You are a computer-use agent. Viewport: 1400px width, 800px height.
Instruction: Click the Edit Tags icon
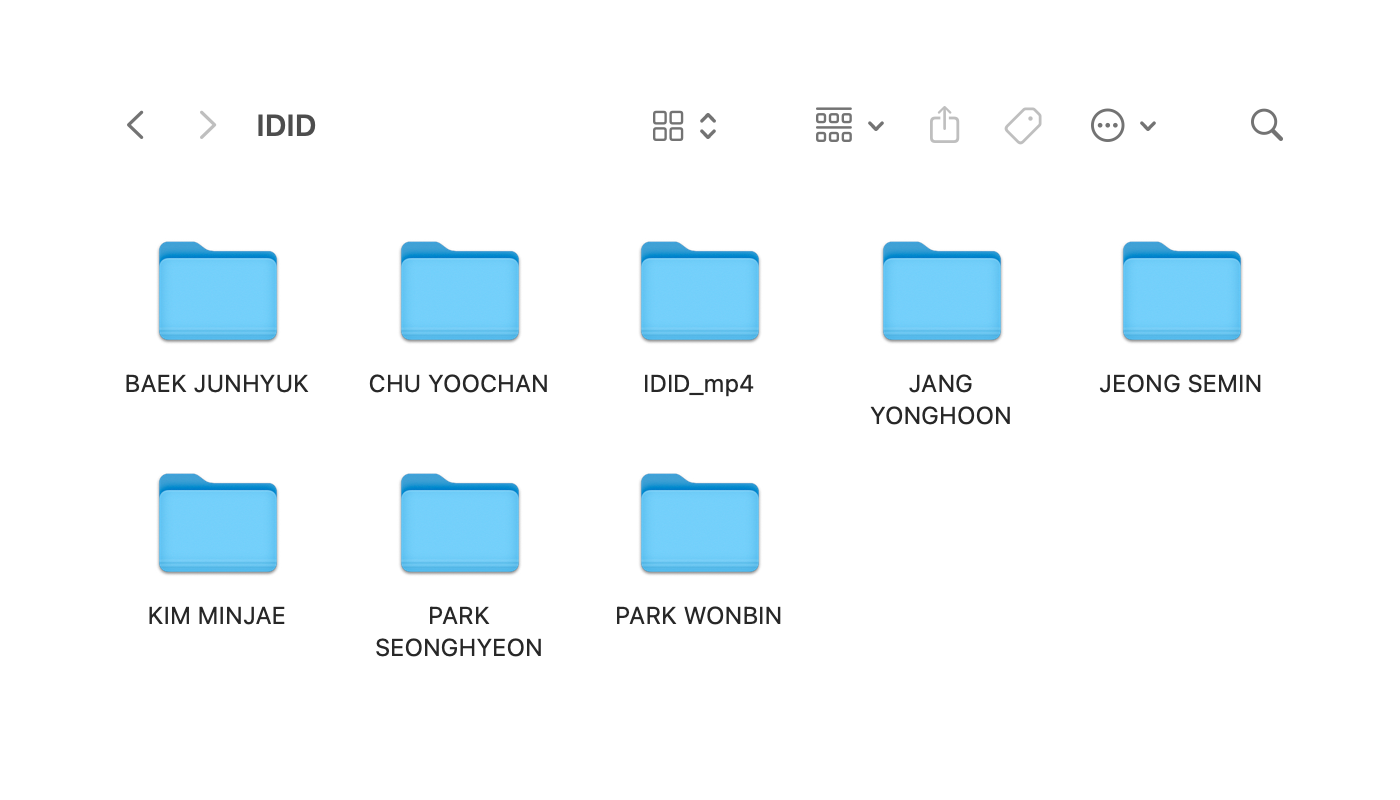pyautogui.click(x=1023, y=126)
